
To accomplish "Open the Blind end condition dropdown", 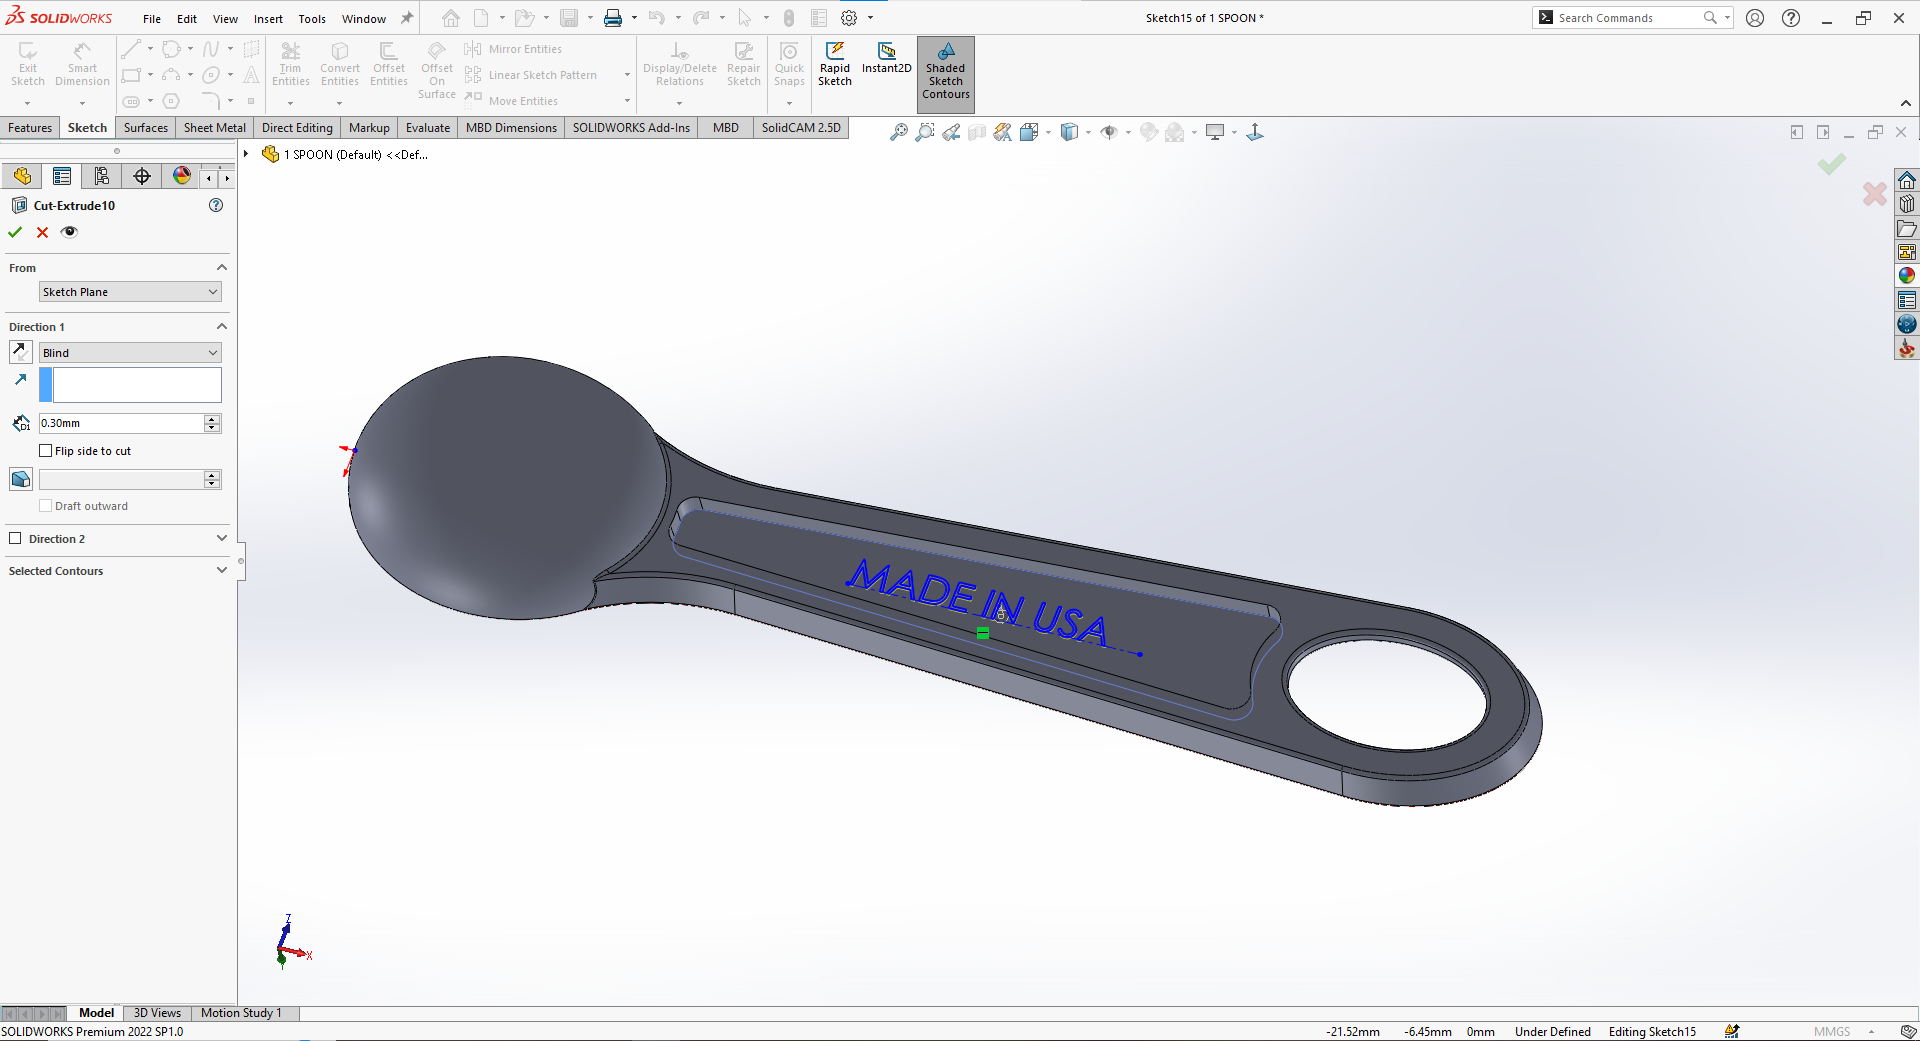I will click(x=130, y=353).
